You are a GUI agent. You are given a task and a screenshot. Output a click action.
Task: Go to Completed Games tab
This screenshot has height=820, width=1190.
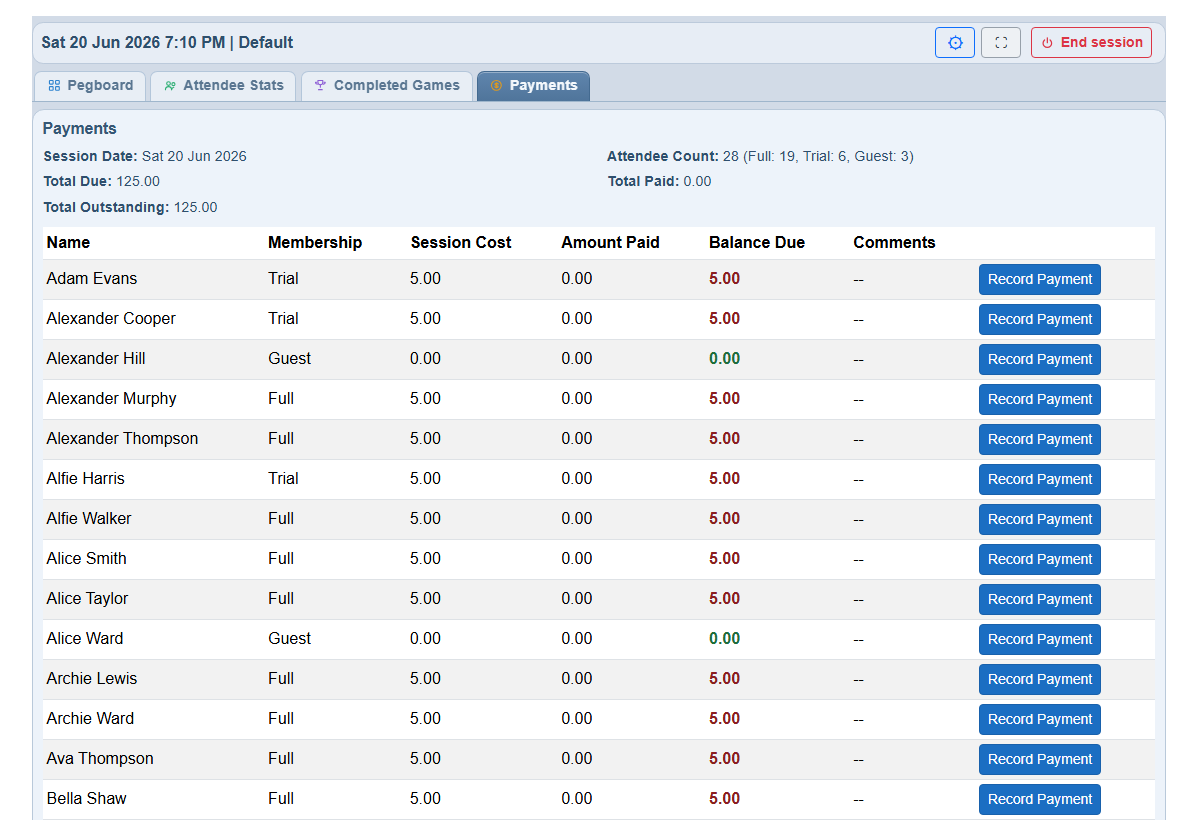pos(387,86)
